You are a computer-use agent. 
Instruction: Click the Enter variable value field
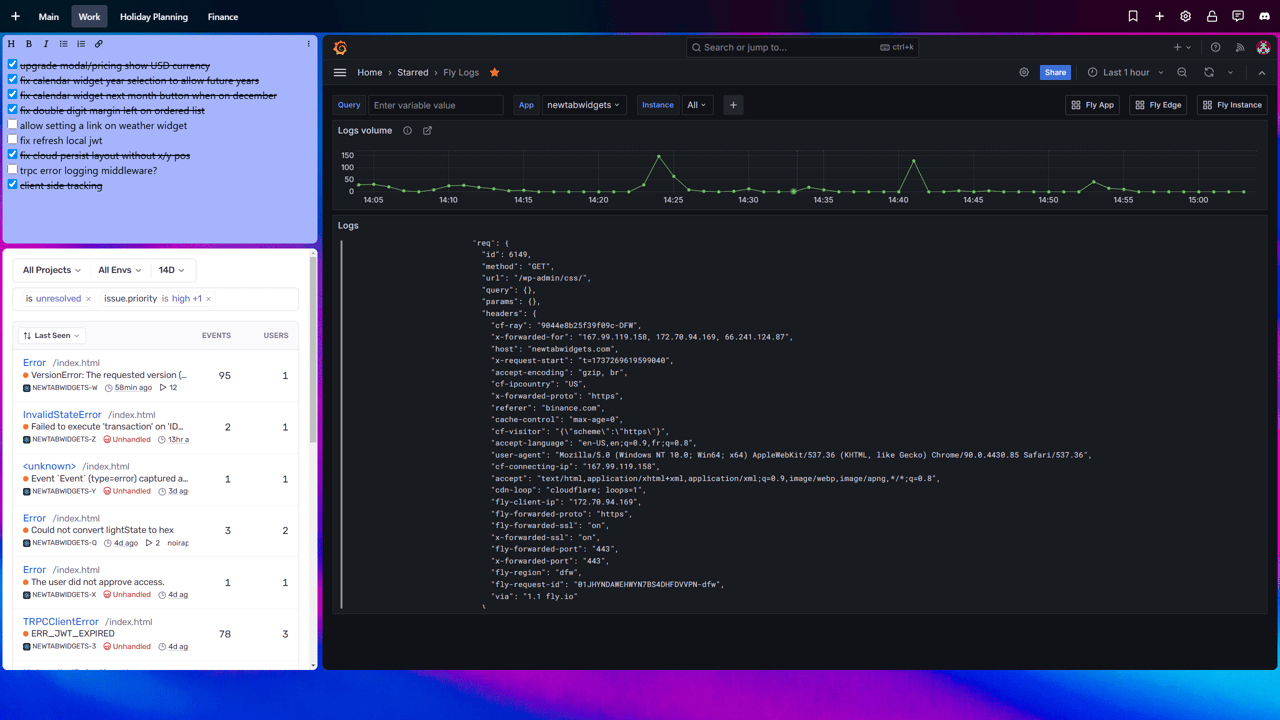coord(435,105)
